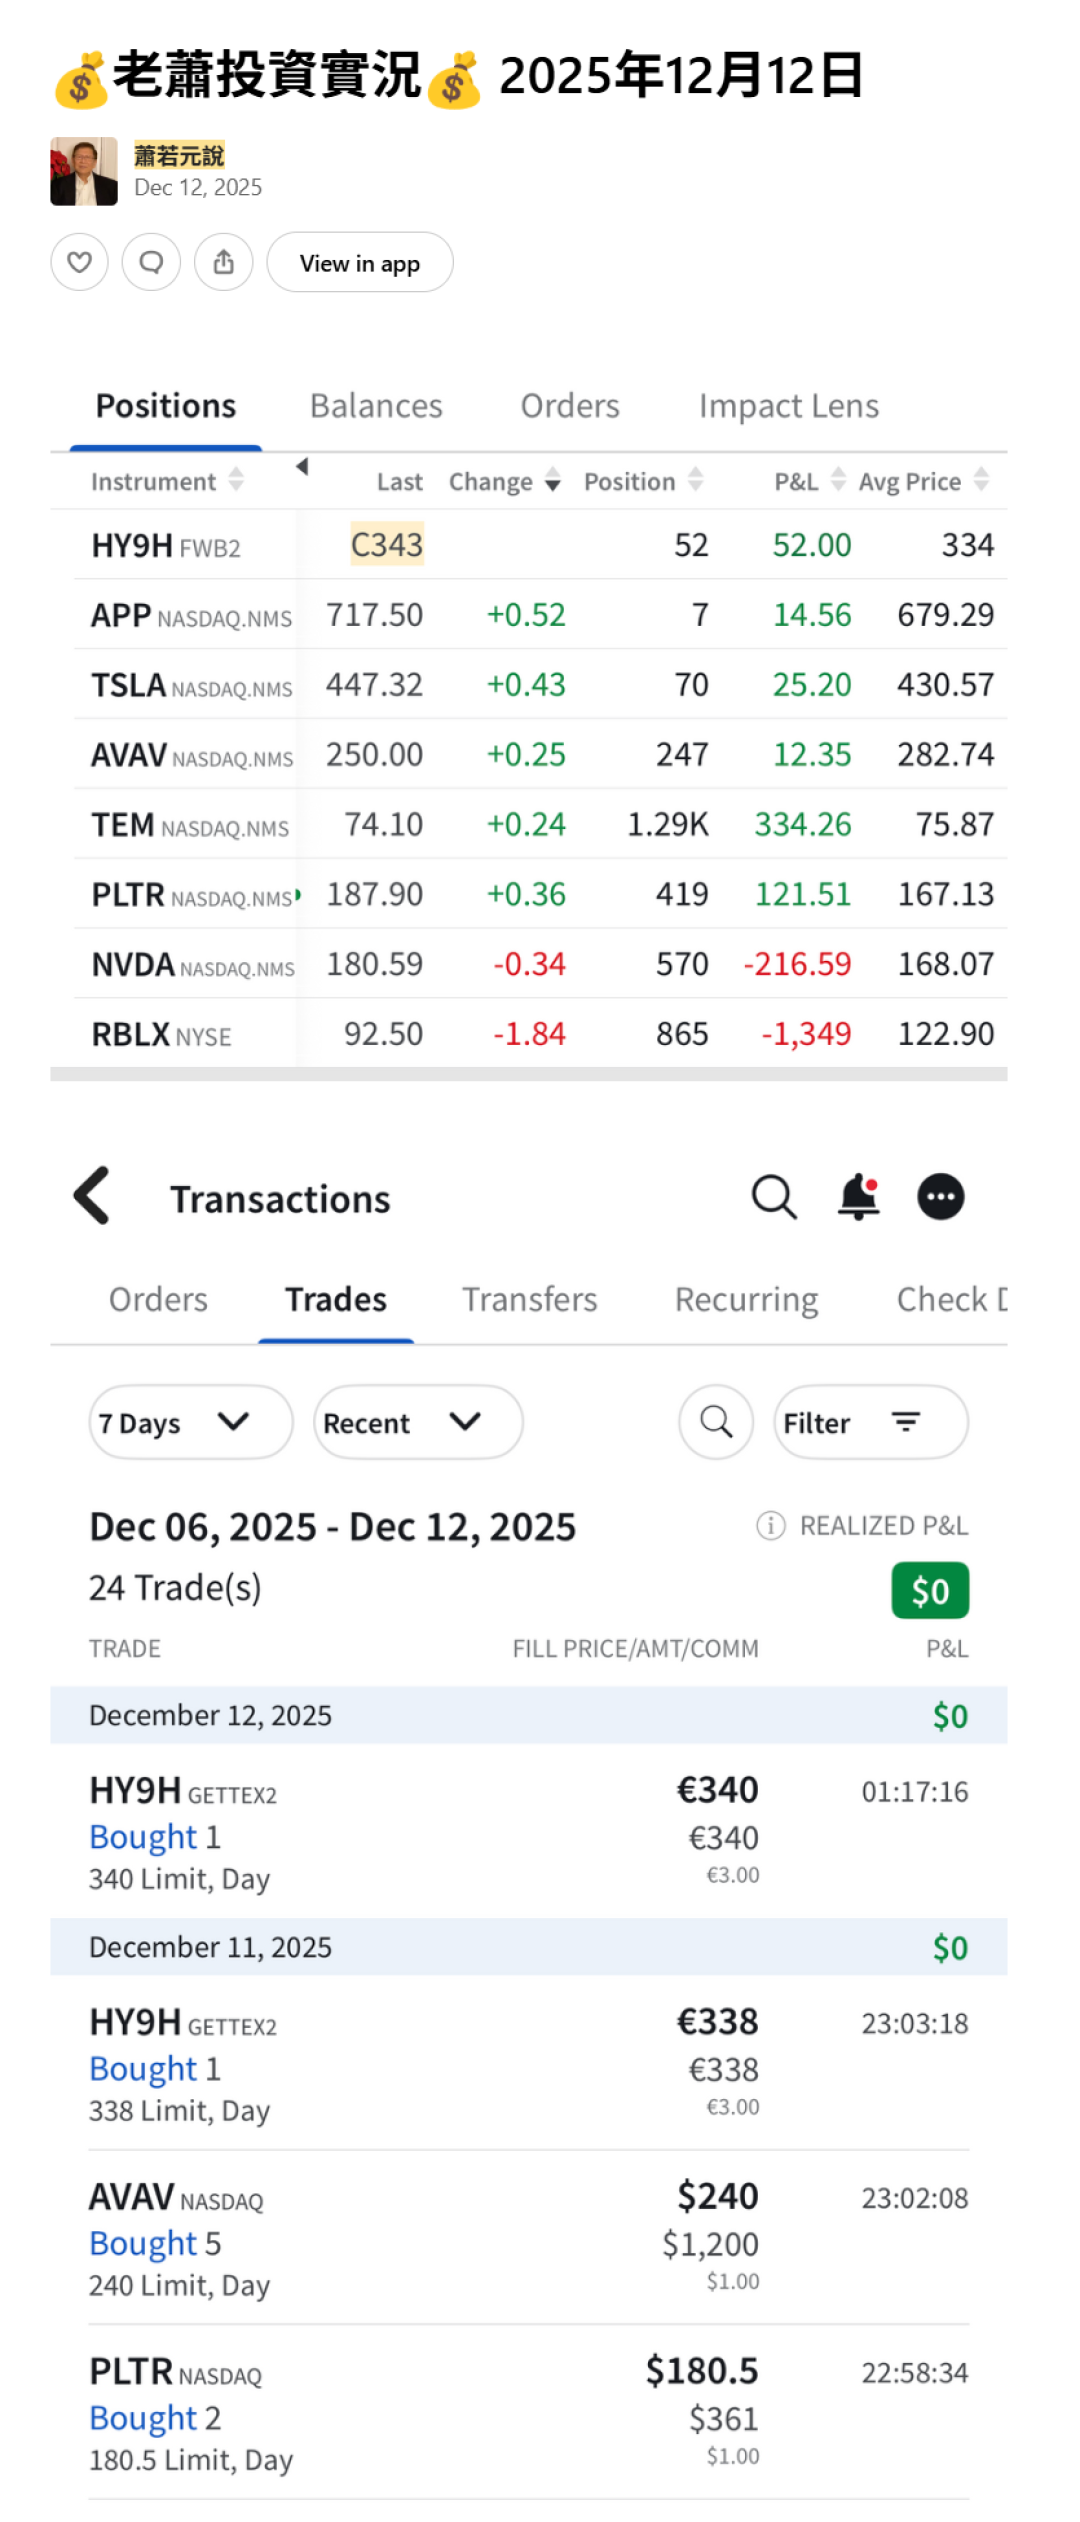Viewport: 1080px width, 2522px height.
Task: Collapse columns with the small left triangle
Action: [x=302, y=466]
